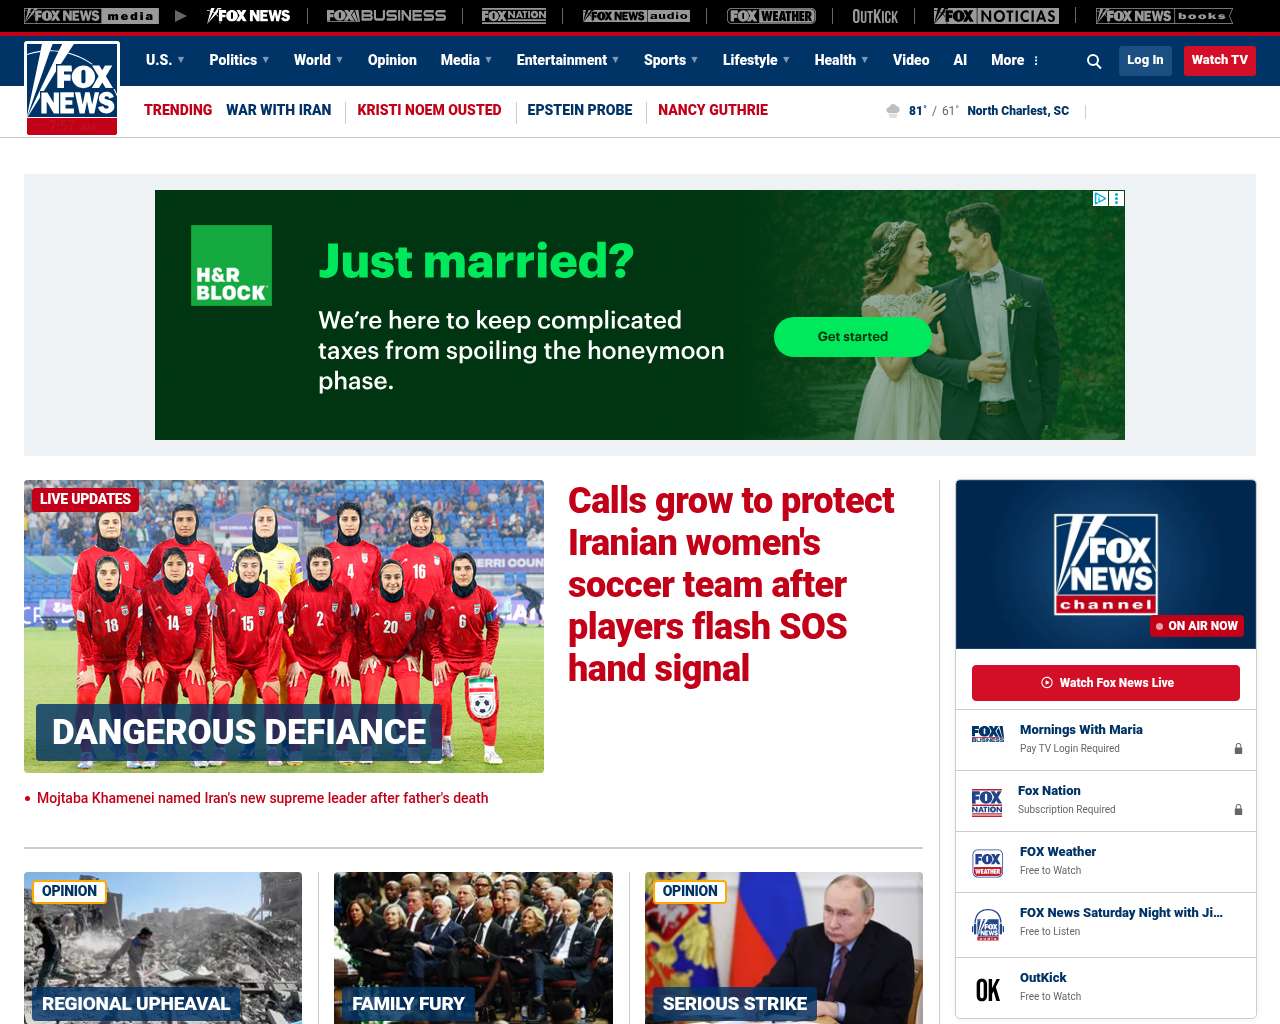
Task: Click the weather cloud icon
Action: [x=893, y=111]
